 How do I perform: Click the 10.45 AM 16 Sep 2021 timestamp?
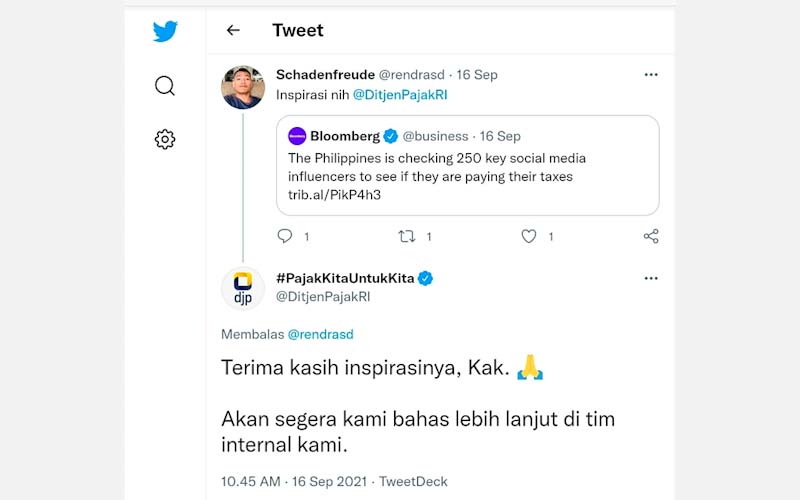pyautogui.click(x=294, y=481)
